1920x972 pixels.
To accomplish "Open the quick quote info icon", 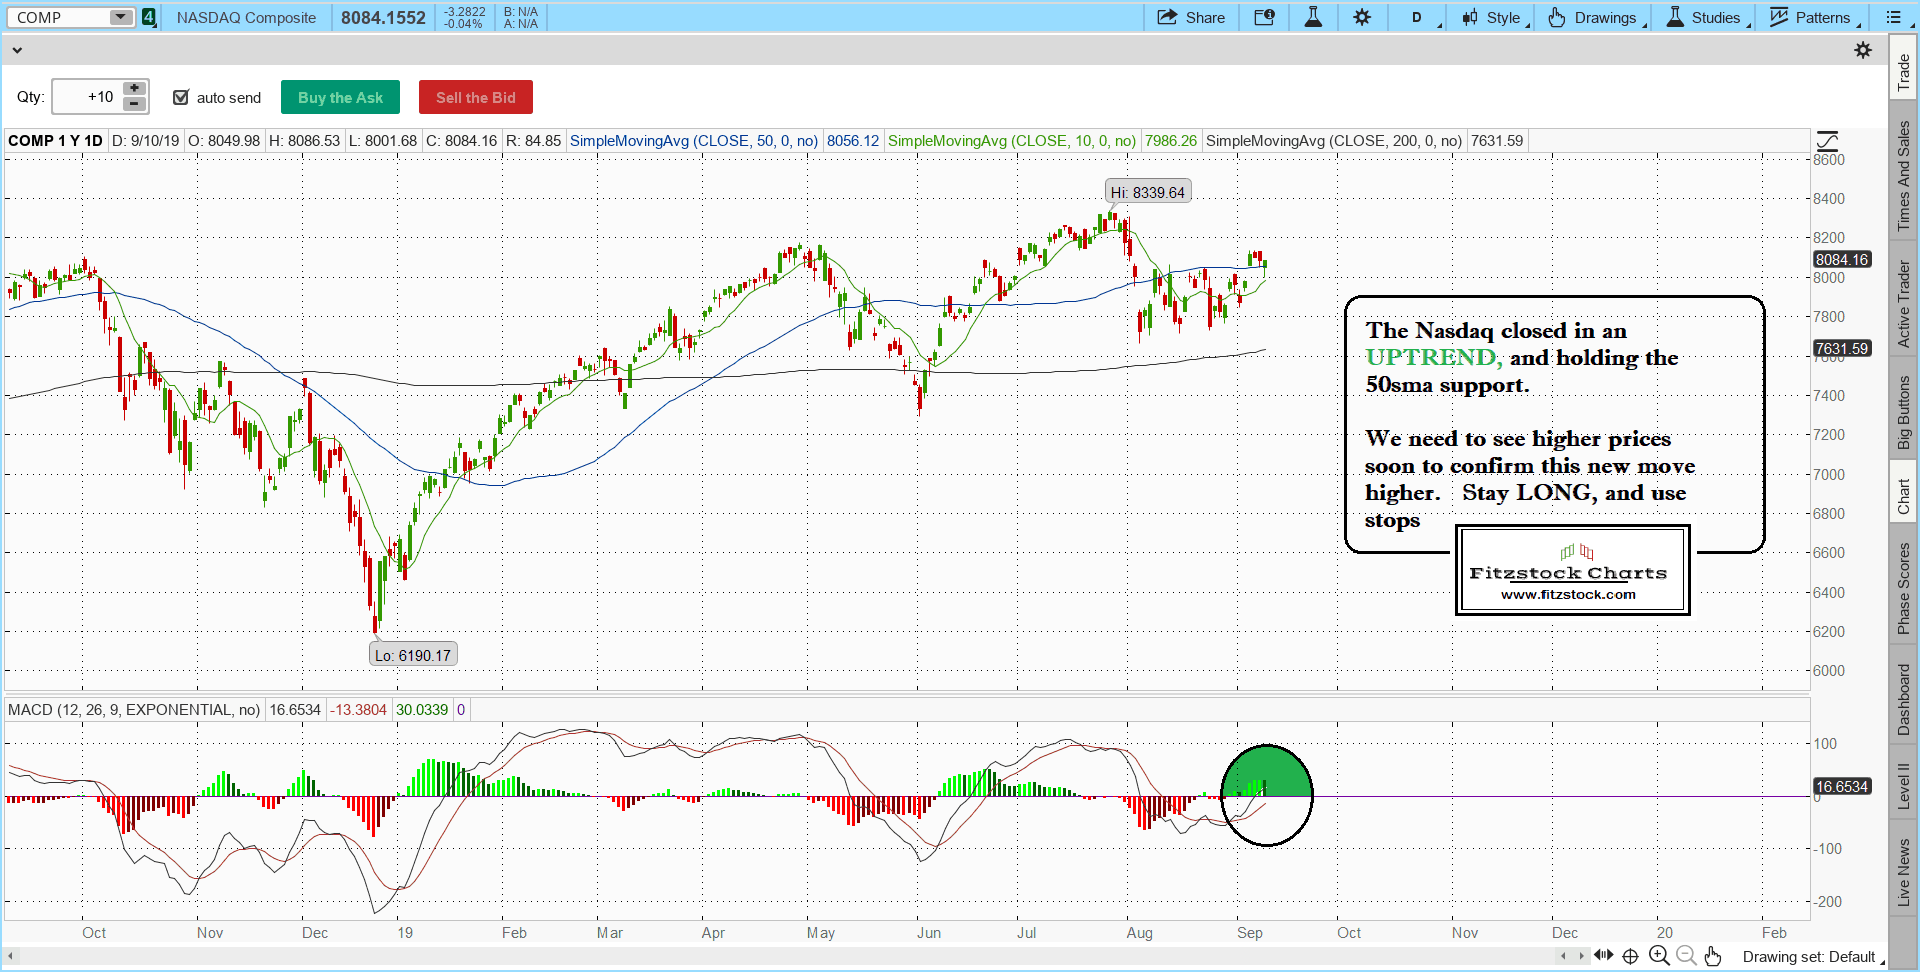I will (1264, 17).
